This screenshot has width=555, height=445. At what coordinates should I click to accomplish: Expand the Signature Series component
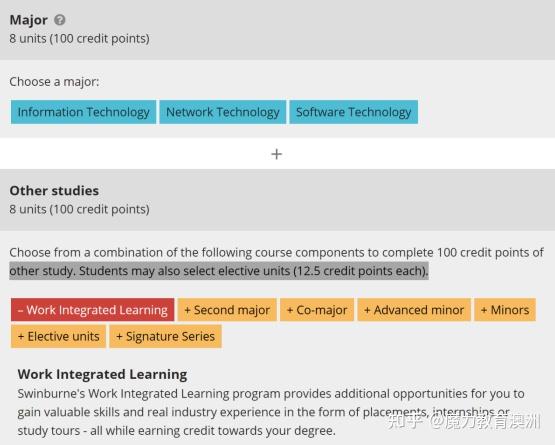click(x=165, y=336)
